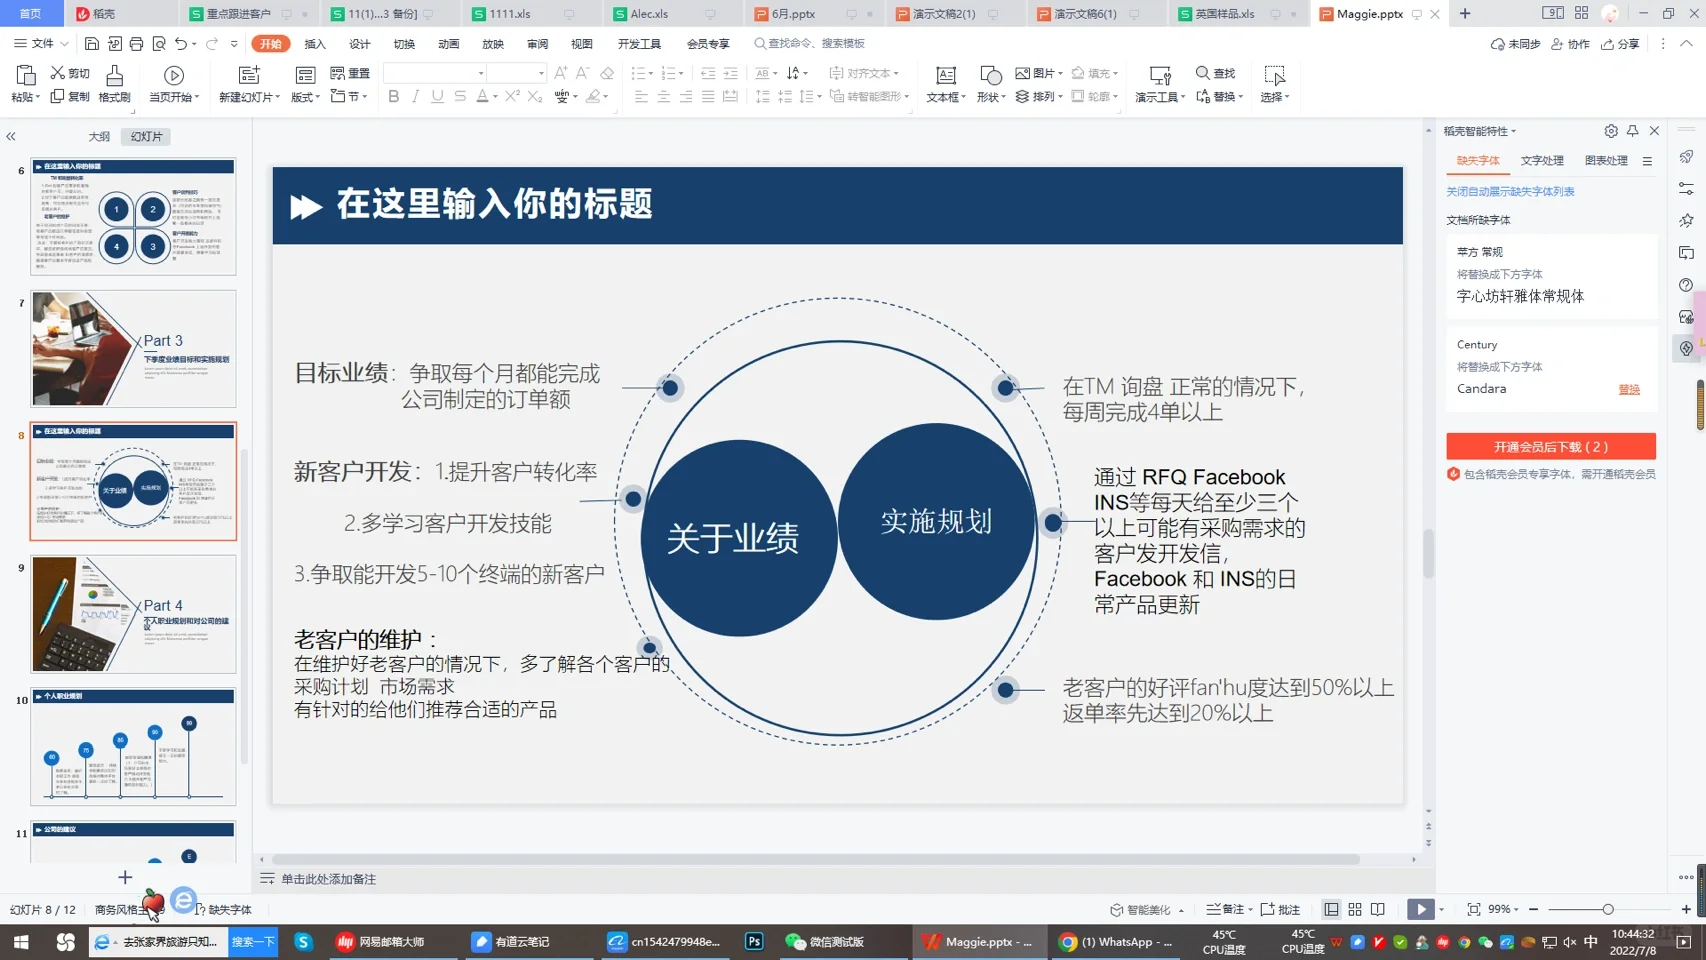Open Photoshop from the taskbar
The width and height of the screenshot is (1706, 960).
754,941
